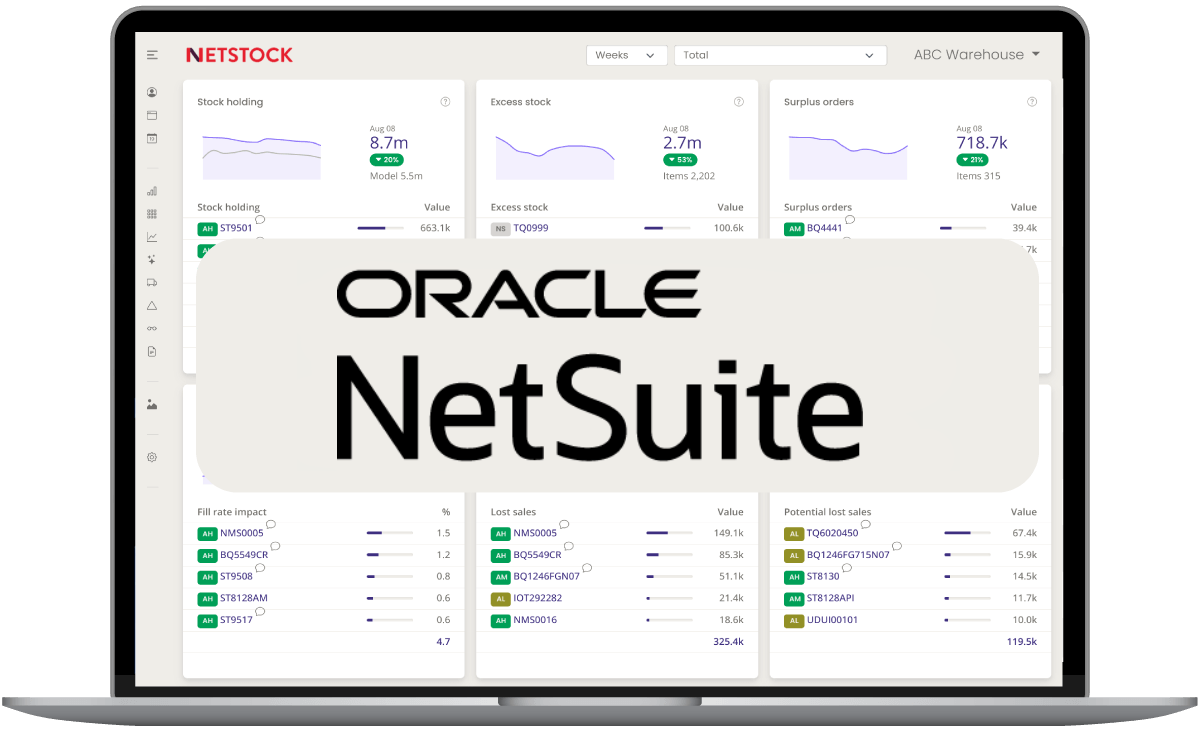This screenshot has width=1200, height=731.
Task: Open the people group sidebar icon
Action: [x=152, y=405]
